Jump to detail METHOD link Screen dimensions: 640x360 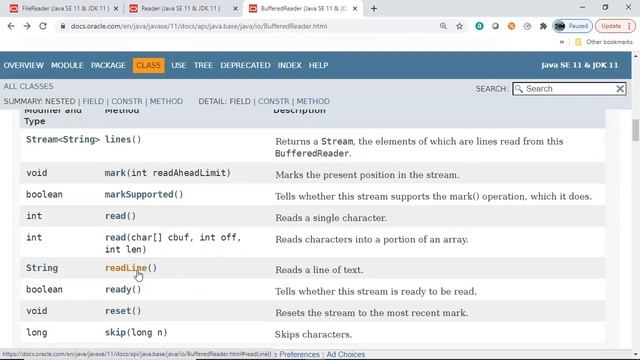pyautogui.click(x=313, y=101)
